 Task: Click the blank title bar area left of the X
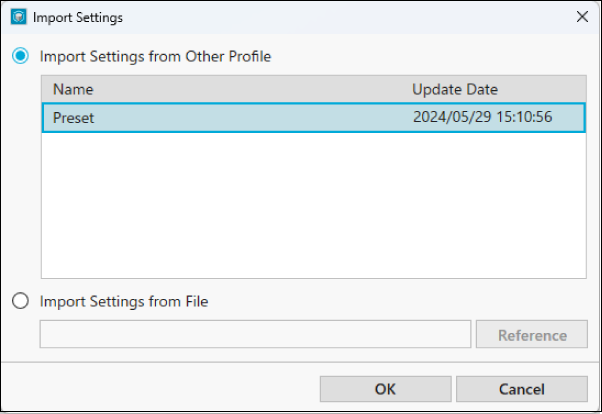(346, 17)
